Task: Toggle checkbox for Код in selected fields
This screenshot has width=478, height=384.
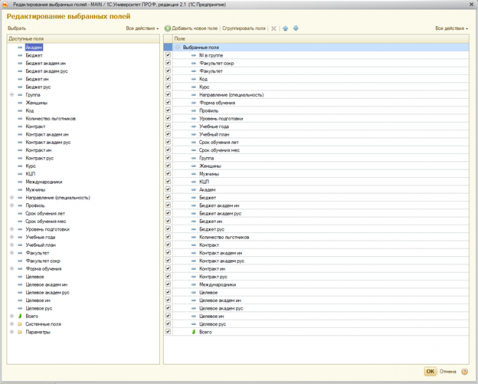Action: 168,79
